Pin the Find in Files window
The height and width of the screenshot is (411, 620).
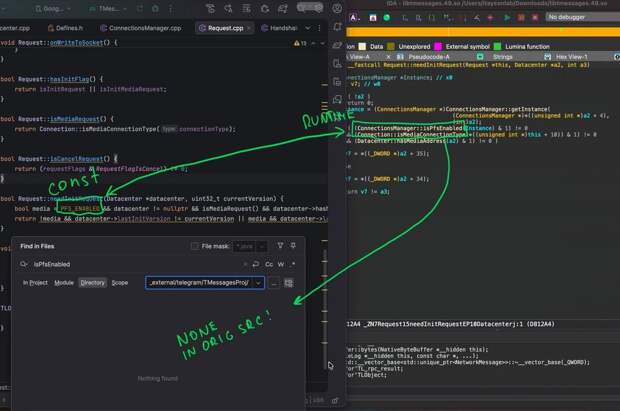coord(295,246)
